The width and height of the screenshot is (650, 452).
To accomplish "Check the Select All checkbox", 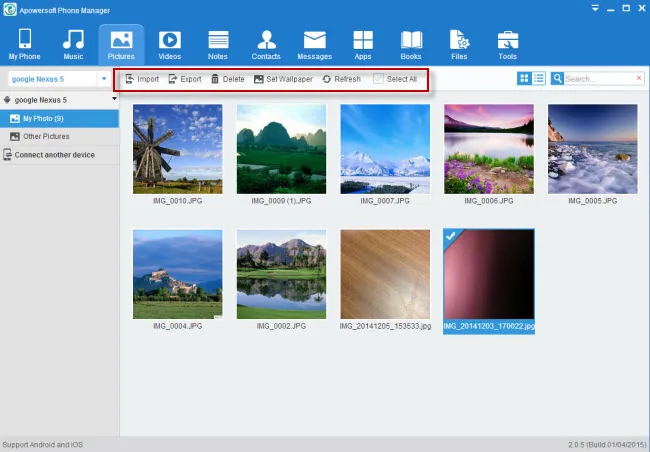I will 378,79.
